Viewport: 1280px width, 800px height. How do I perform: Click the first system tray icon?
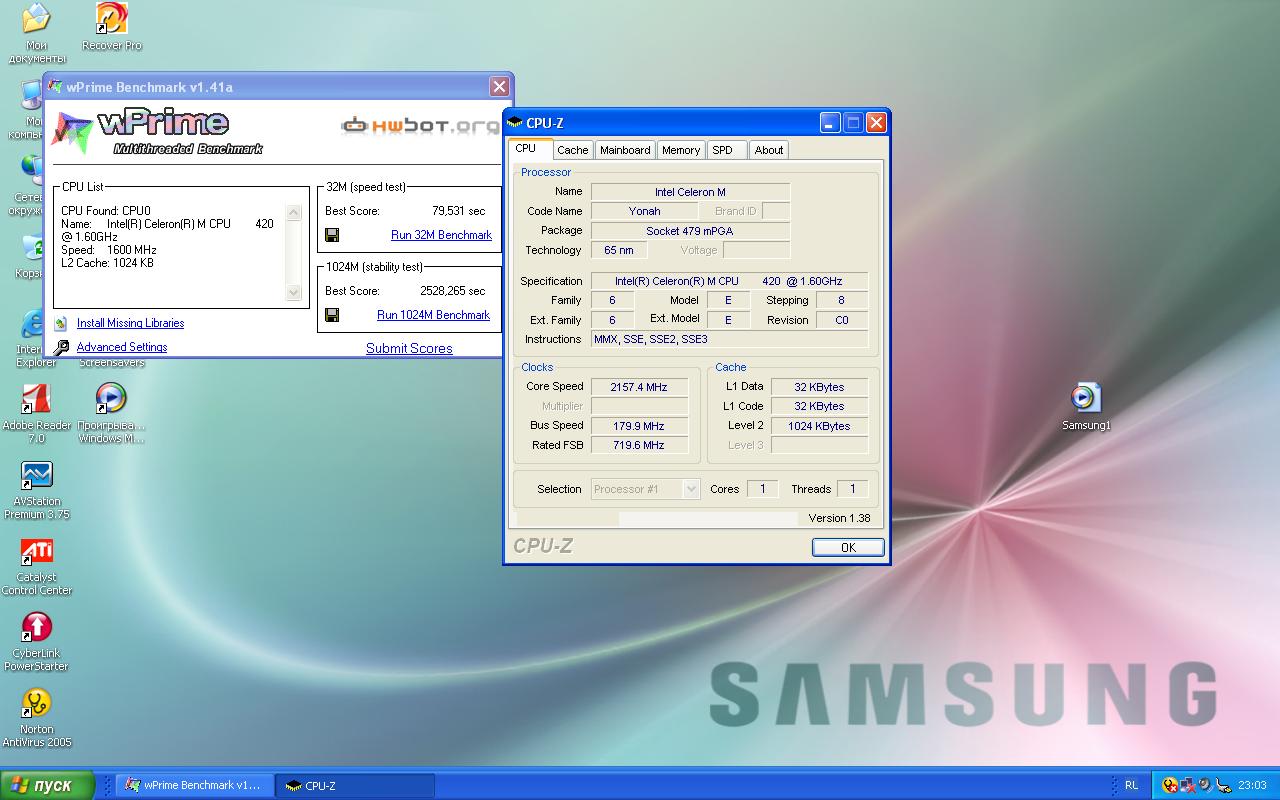(x=1170, y=785)
